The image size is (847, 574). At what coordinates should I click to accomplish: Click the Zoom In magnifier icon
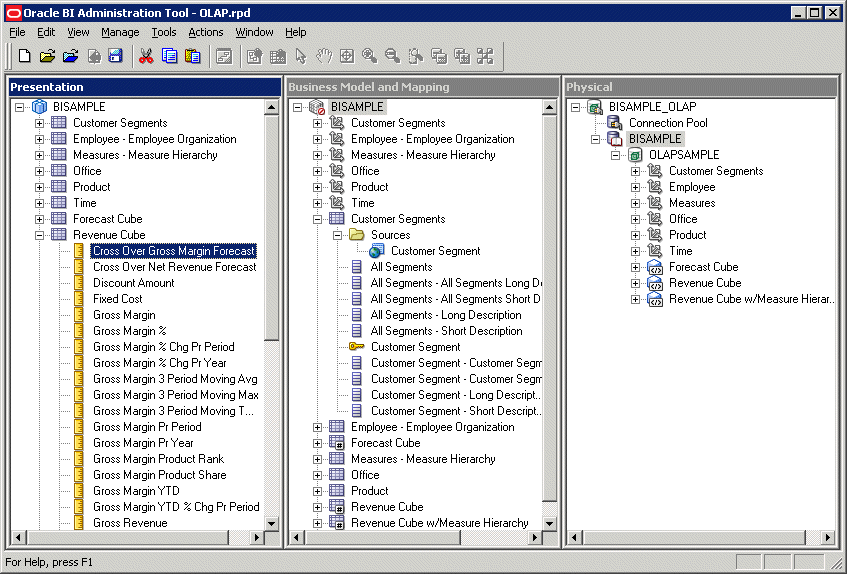(x=369, y=56)
